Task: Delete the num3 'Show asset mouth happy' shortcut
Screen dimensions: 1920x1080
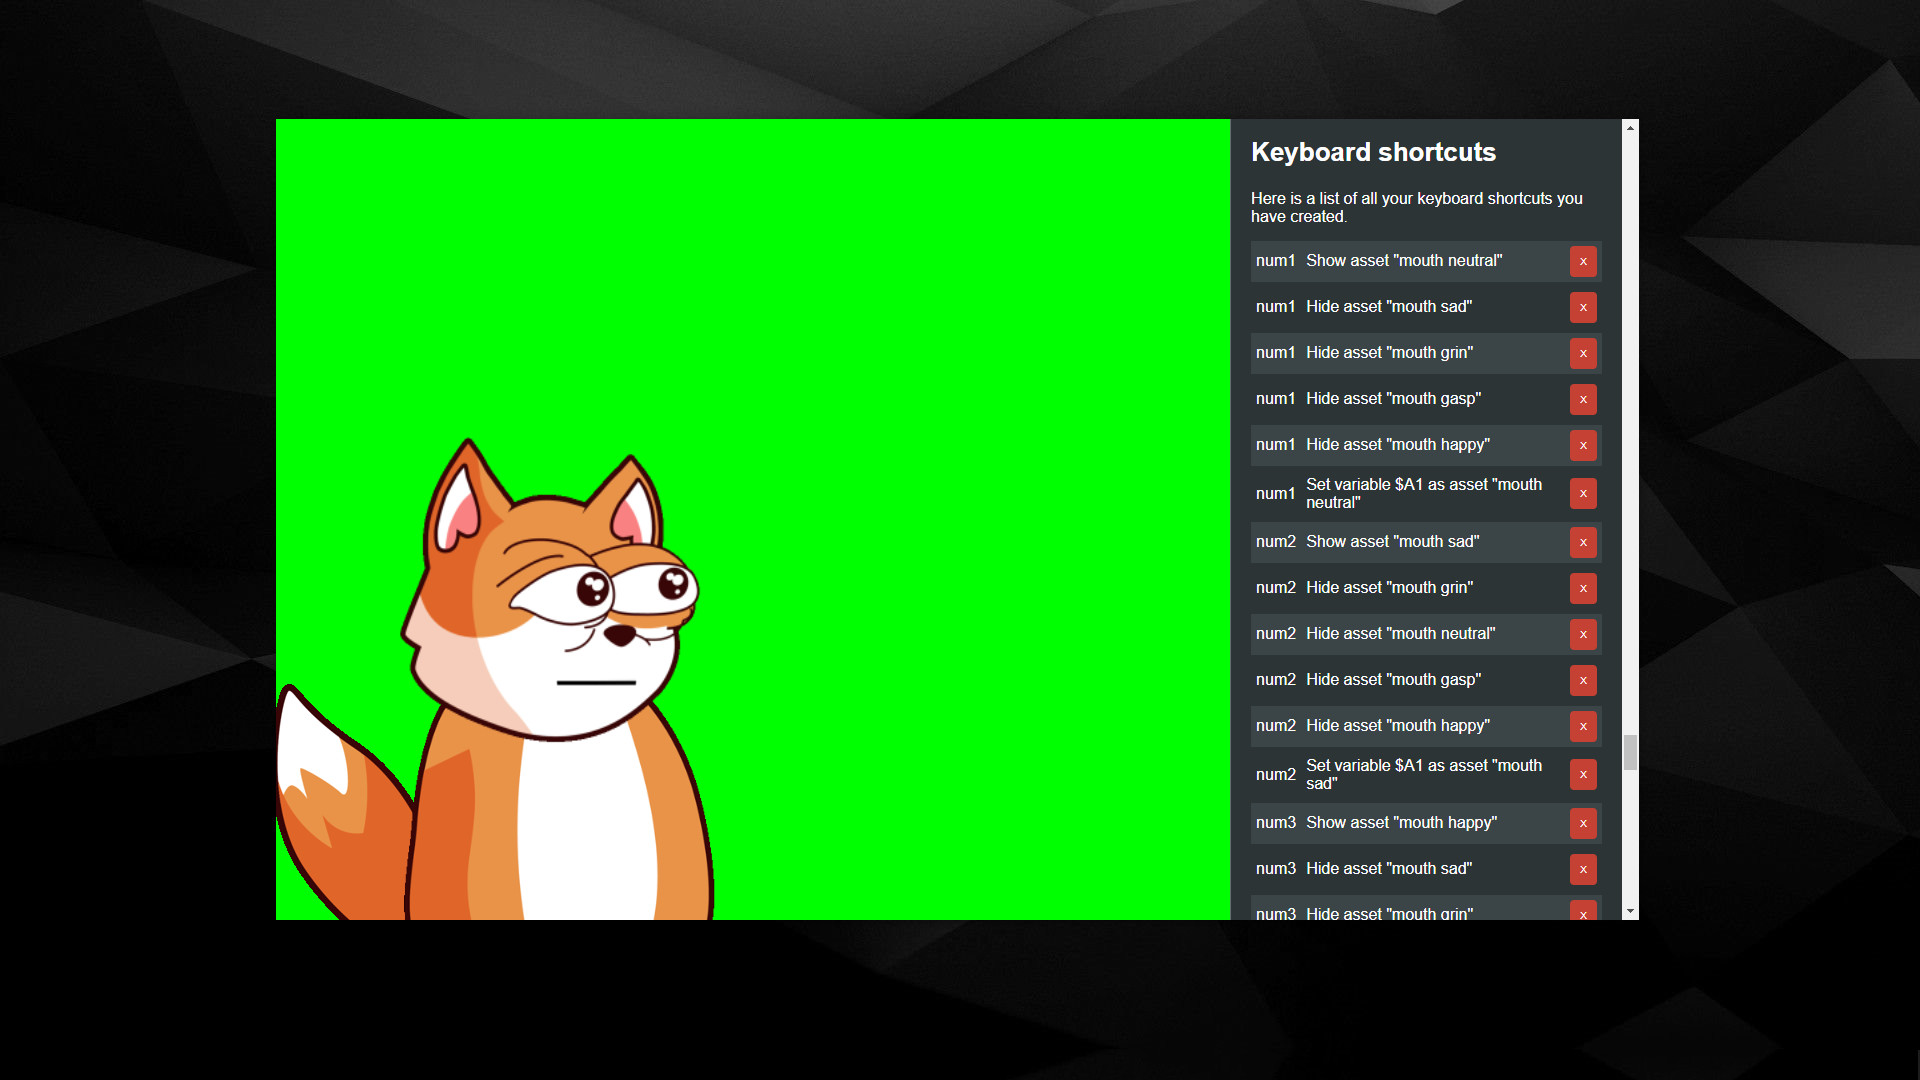Action: tap(1583, 823)
